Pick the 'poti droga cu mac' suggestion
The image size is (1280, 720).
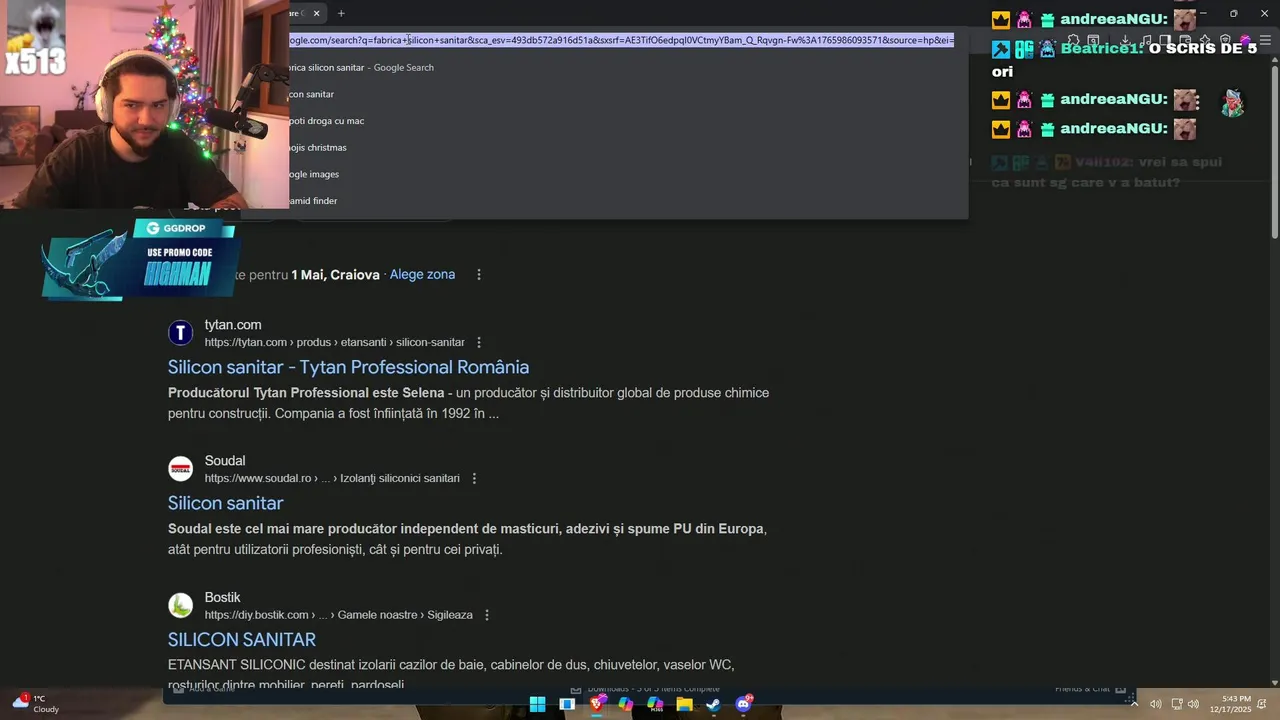tap(628, 121)
